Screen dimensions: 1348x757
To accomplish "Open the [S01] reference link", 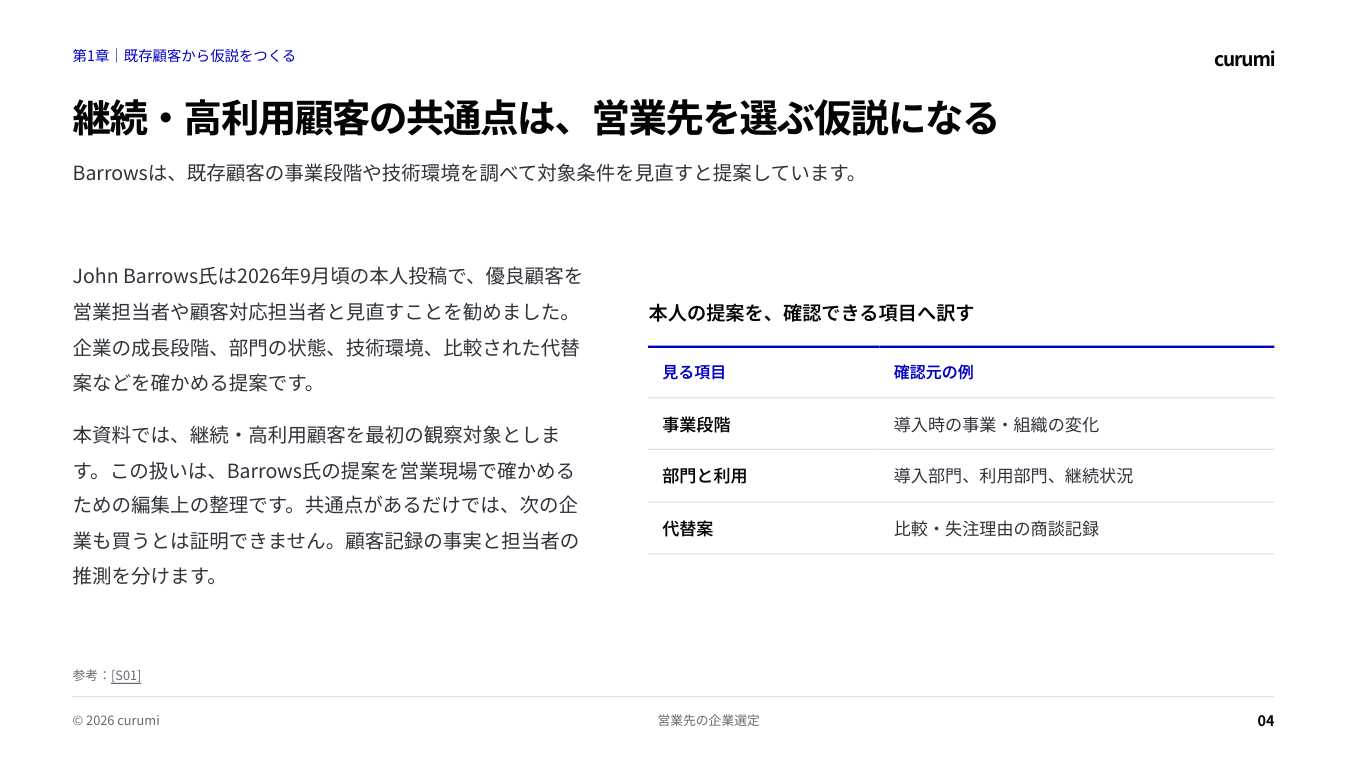I will click(126, 675).
